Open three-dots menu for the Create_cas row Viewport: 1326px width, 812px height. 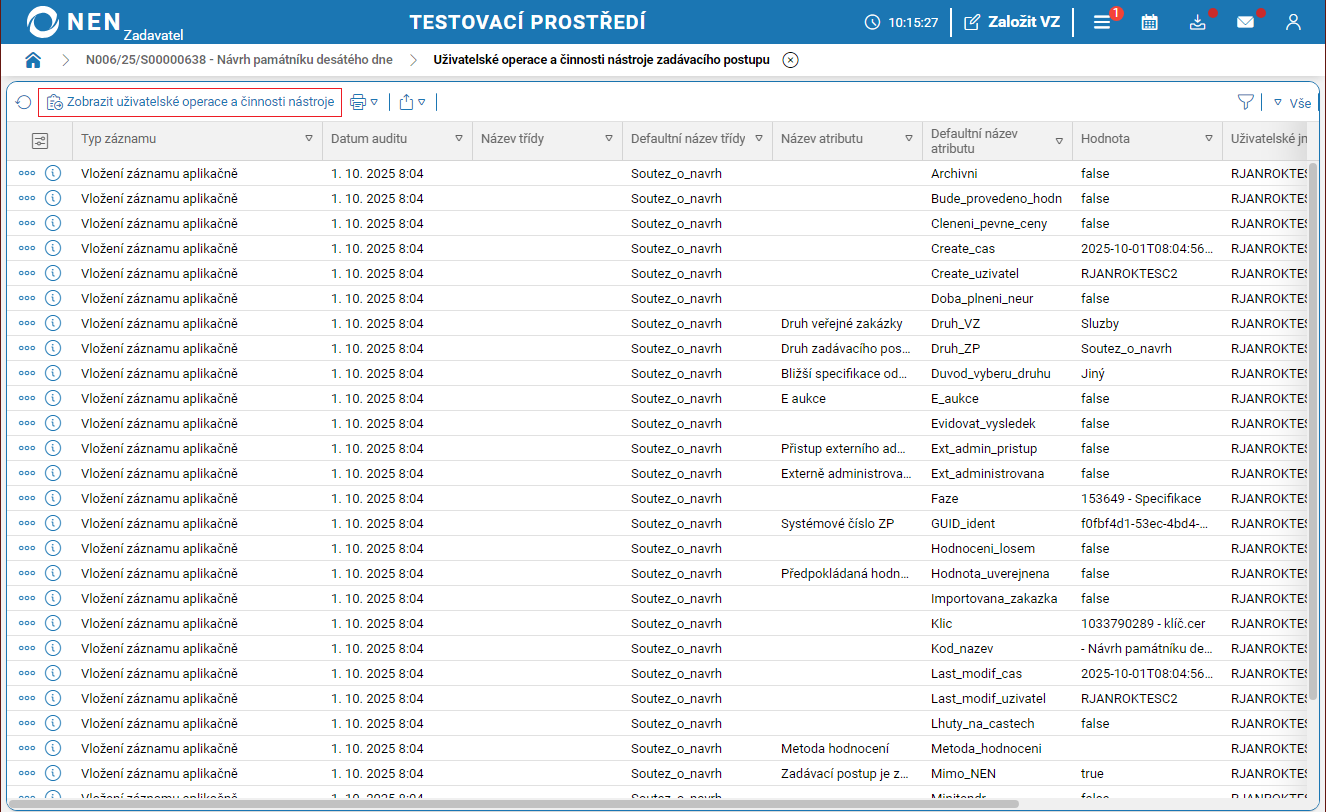[27, 248]
